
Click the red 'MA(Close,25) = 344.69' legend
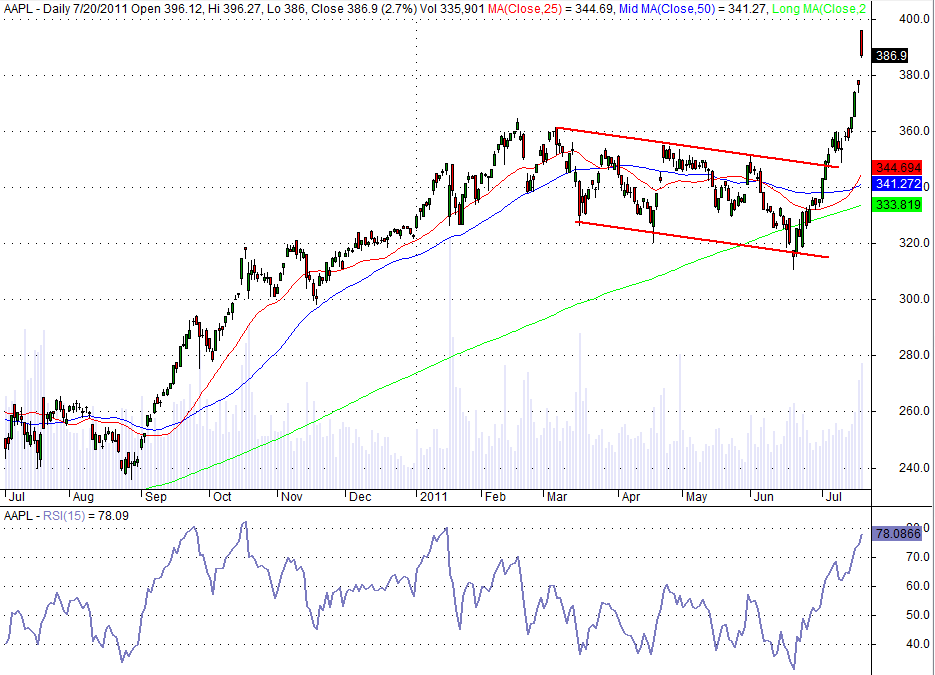click(x=552, y=8)
